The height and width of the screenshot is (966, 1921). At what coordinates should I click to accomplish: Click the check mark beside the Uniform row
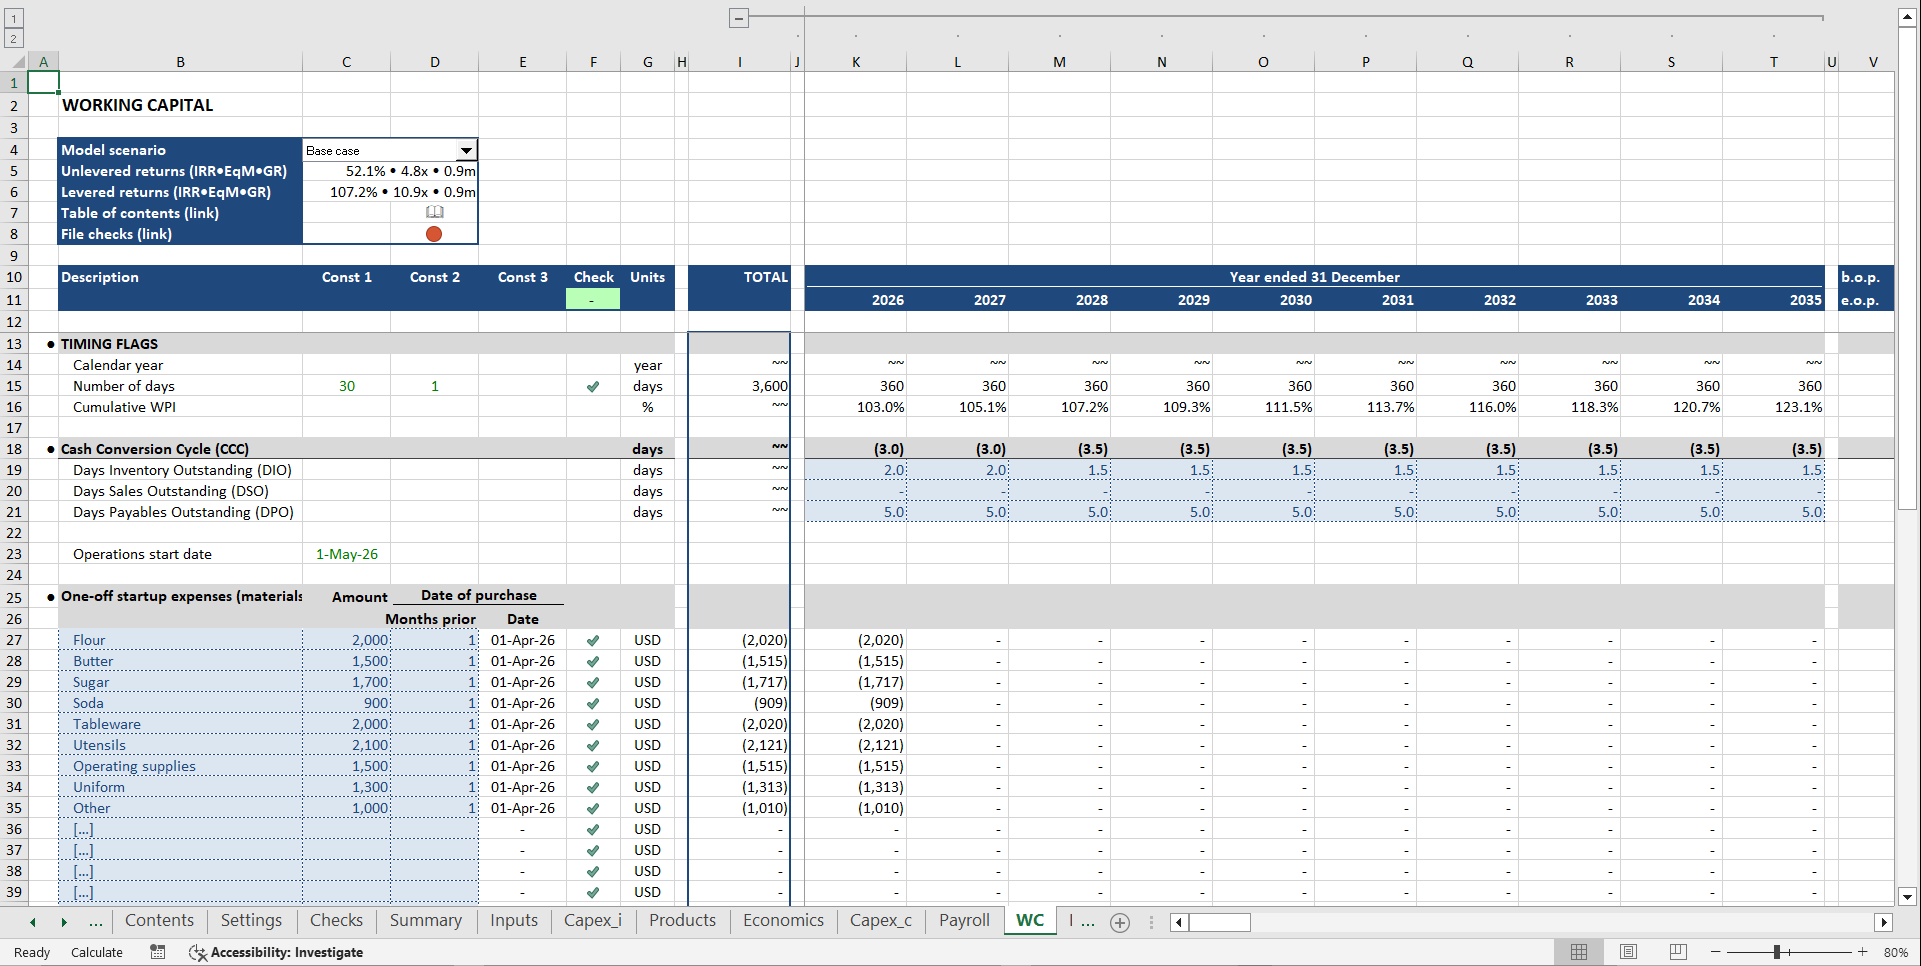tap(593, 787)
